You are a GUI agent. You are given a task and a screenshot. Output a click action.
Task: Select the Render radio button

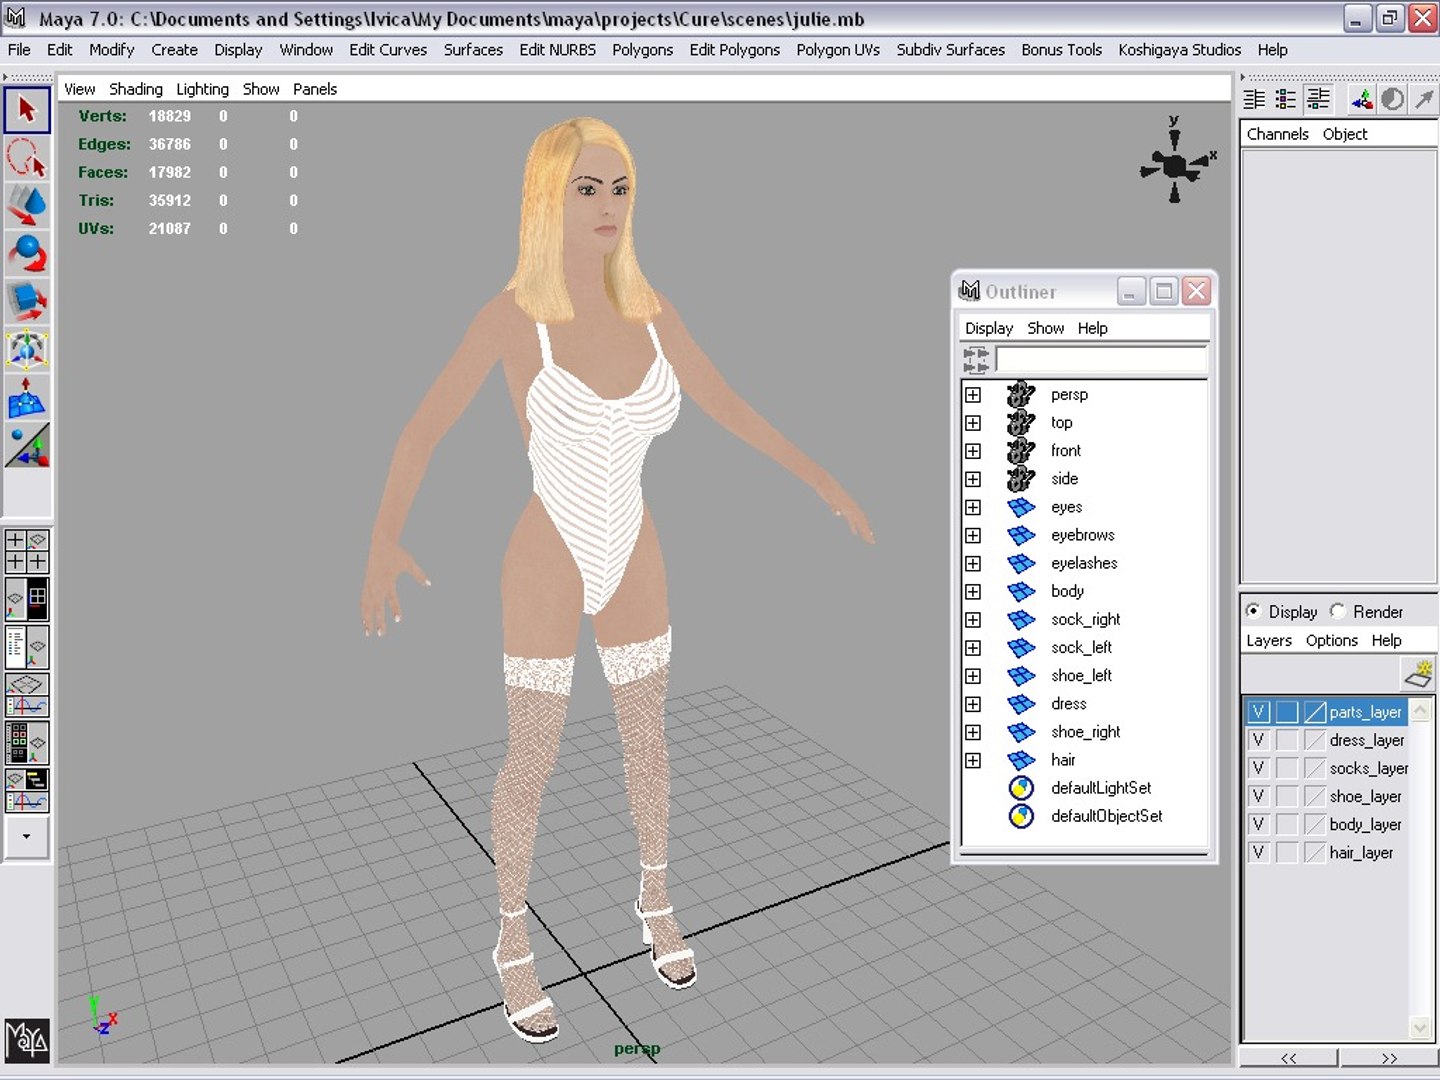(x=1337, y=611)
